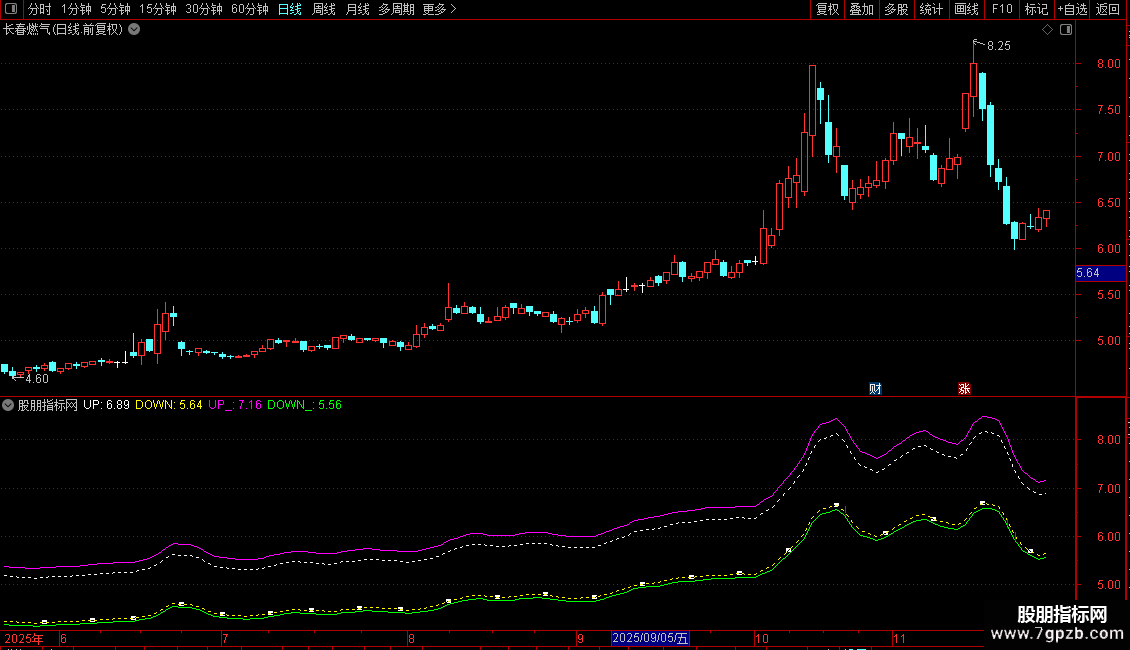Switch to 月线 monthly chart
Screen dimensions: 1130x650
[x=357, y=9]
